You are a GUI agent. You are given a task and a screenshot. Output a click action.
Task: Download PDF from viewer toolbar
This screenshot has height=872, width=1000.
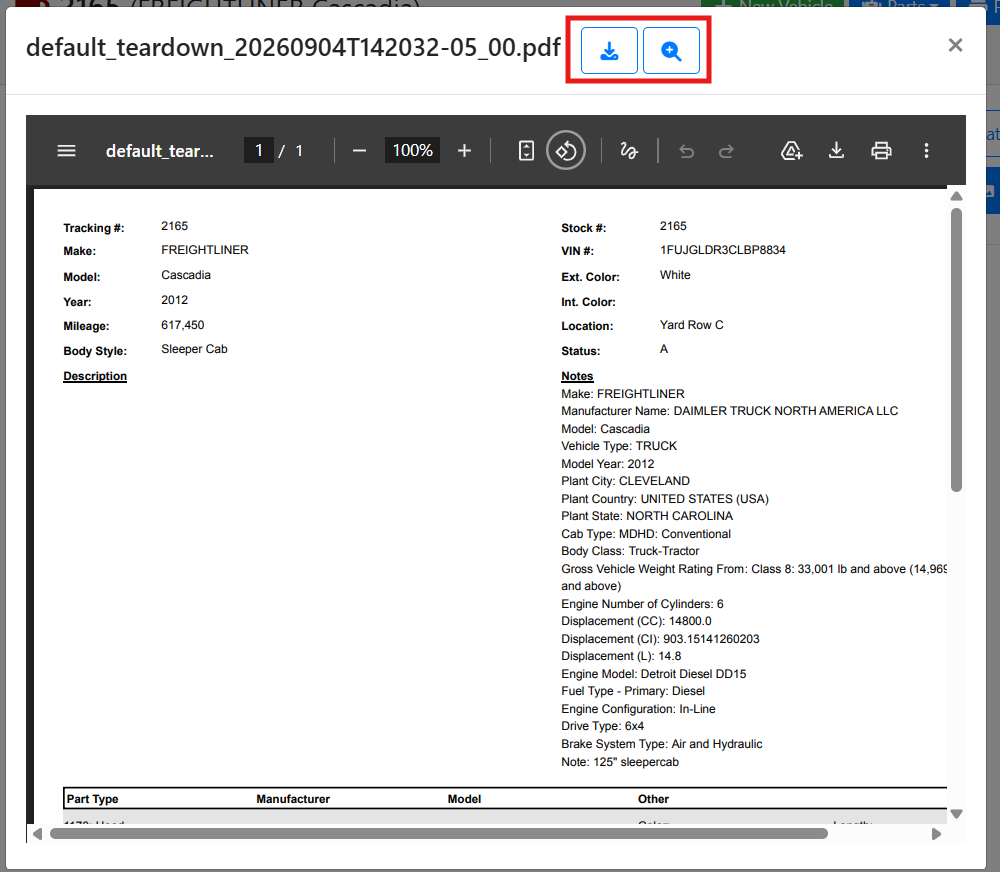(836, 151)
